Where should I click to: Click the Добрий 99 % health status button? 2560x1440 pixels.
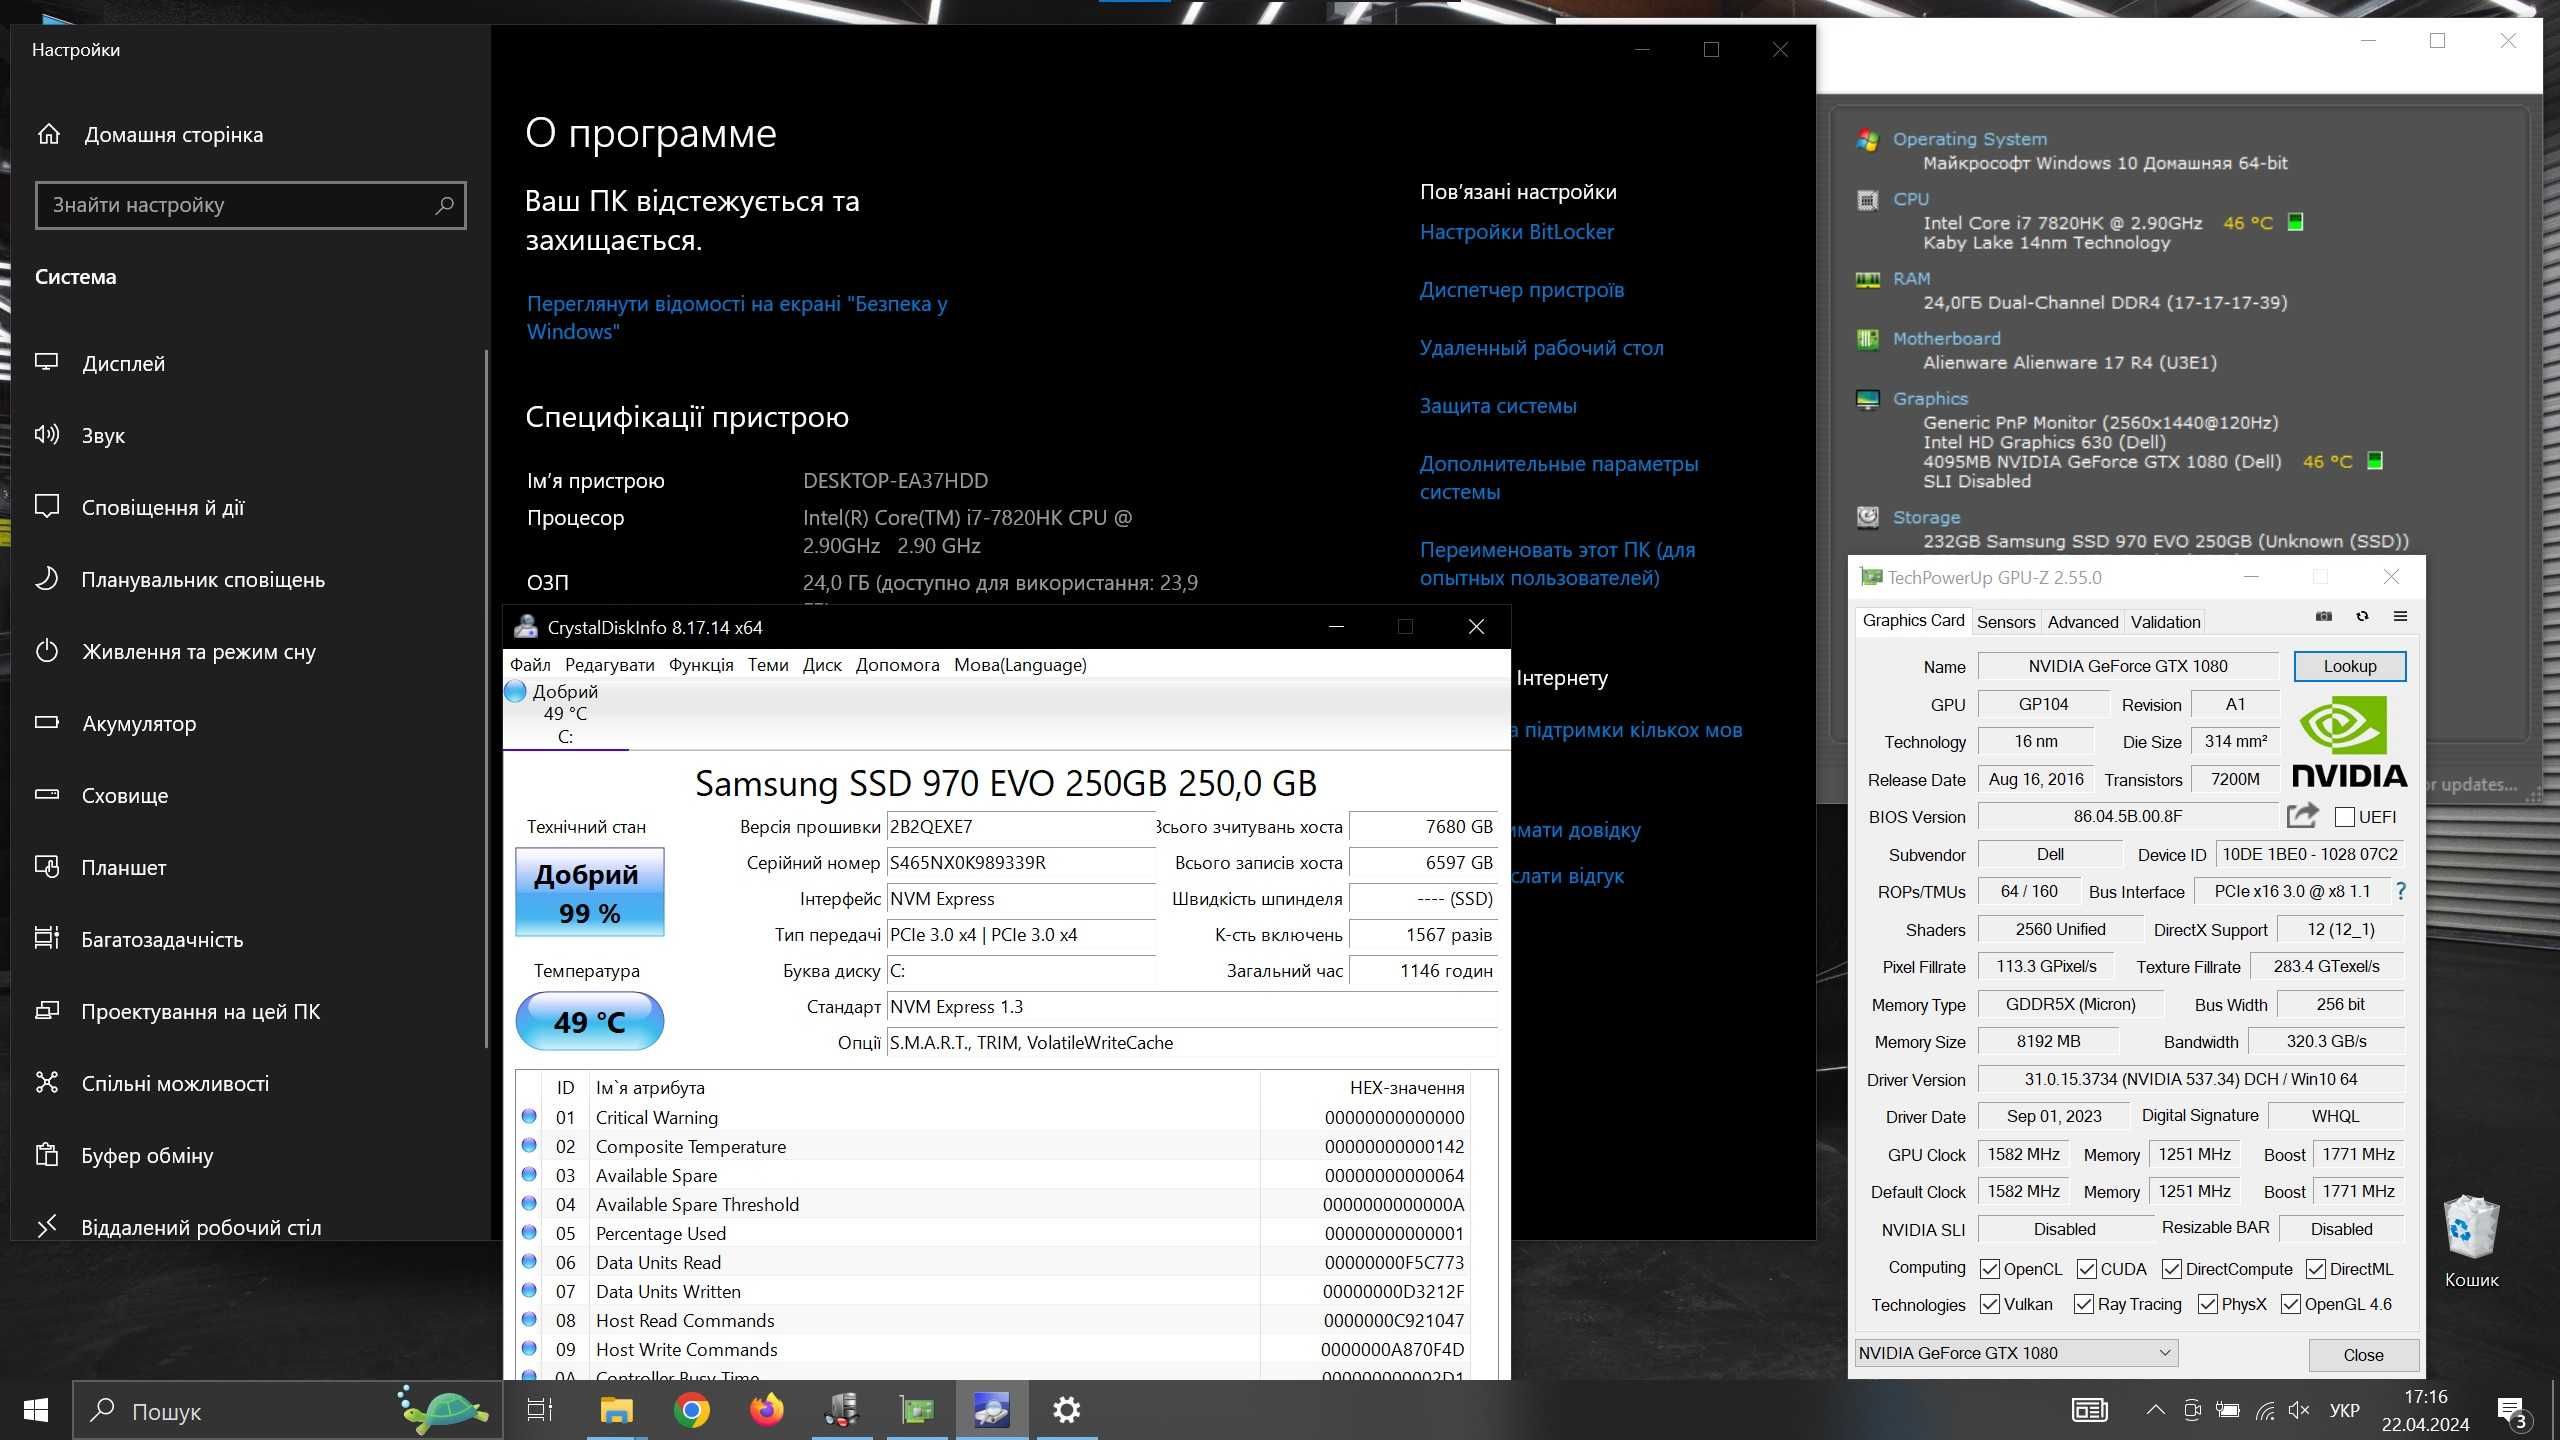590,892
